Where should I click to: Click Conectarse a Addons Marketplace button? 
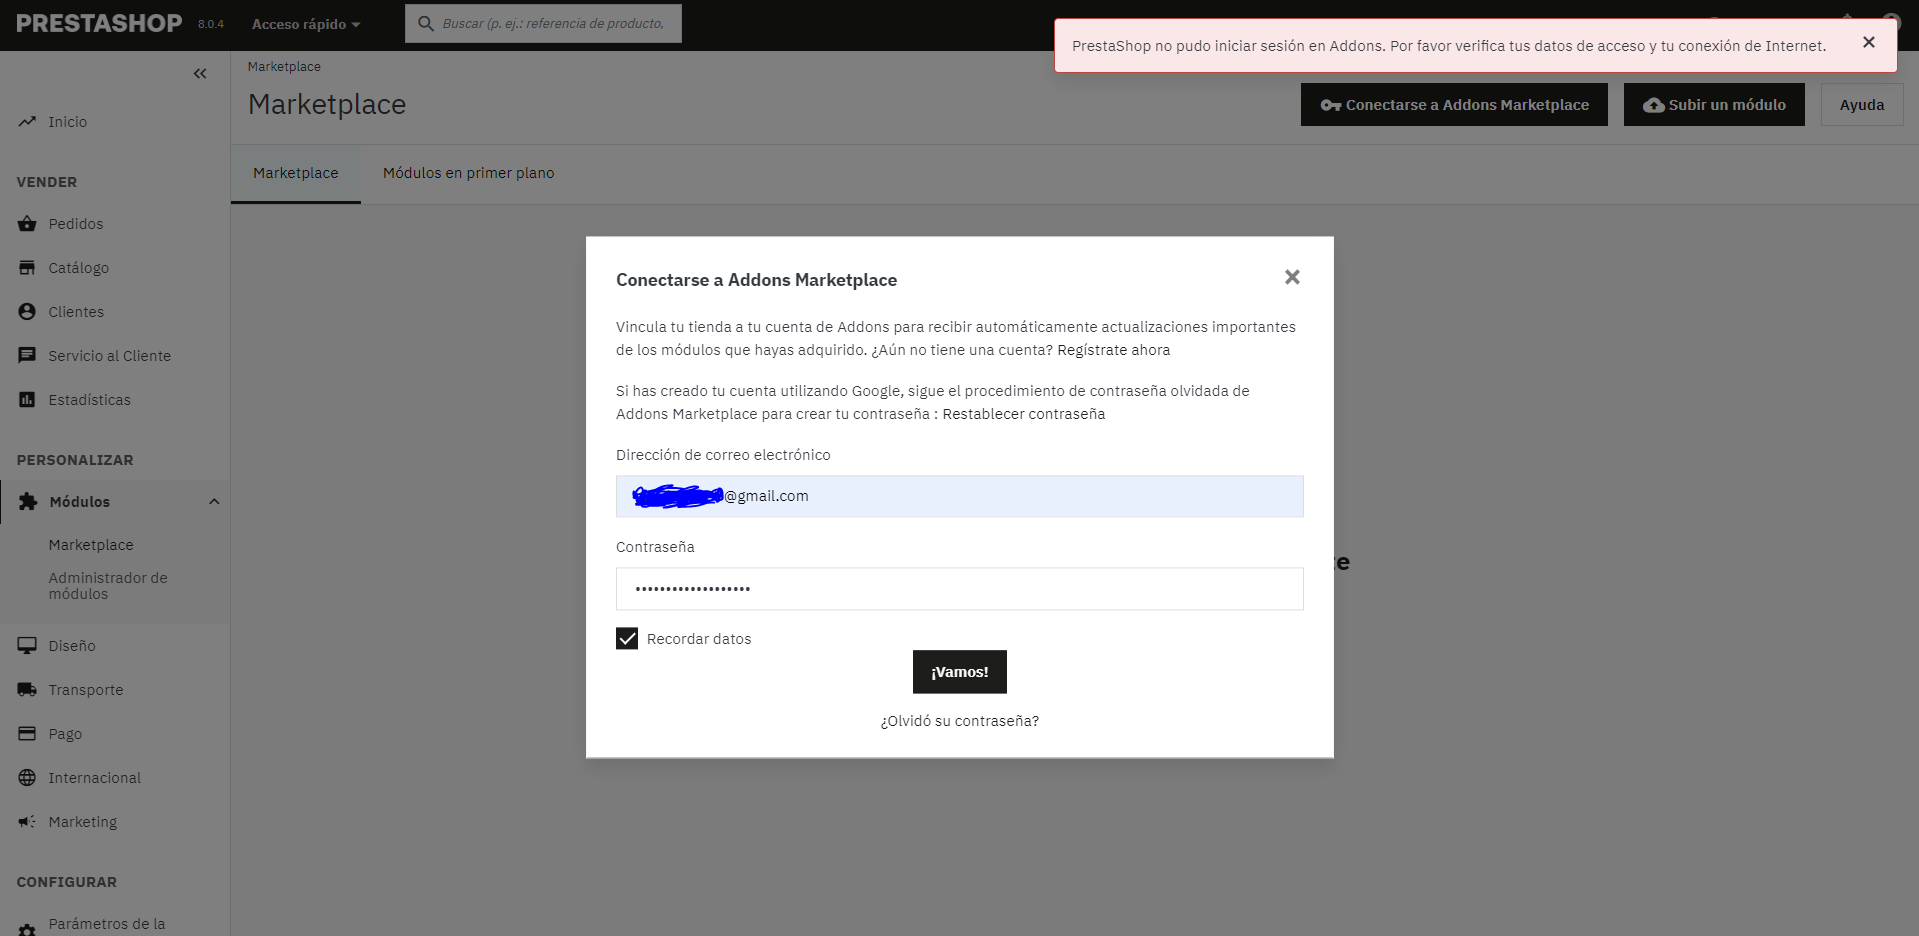1454,104
